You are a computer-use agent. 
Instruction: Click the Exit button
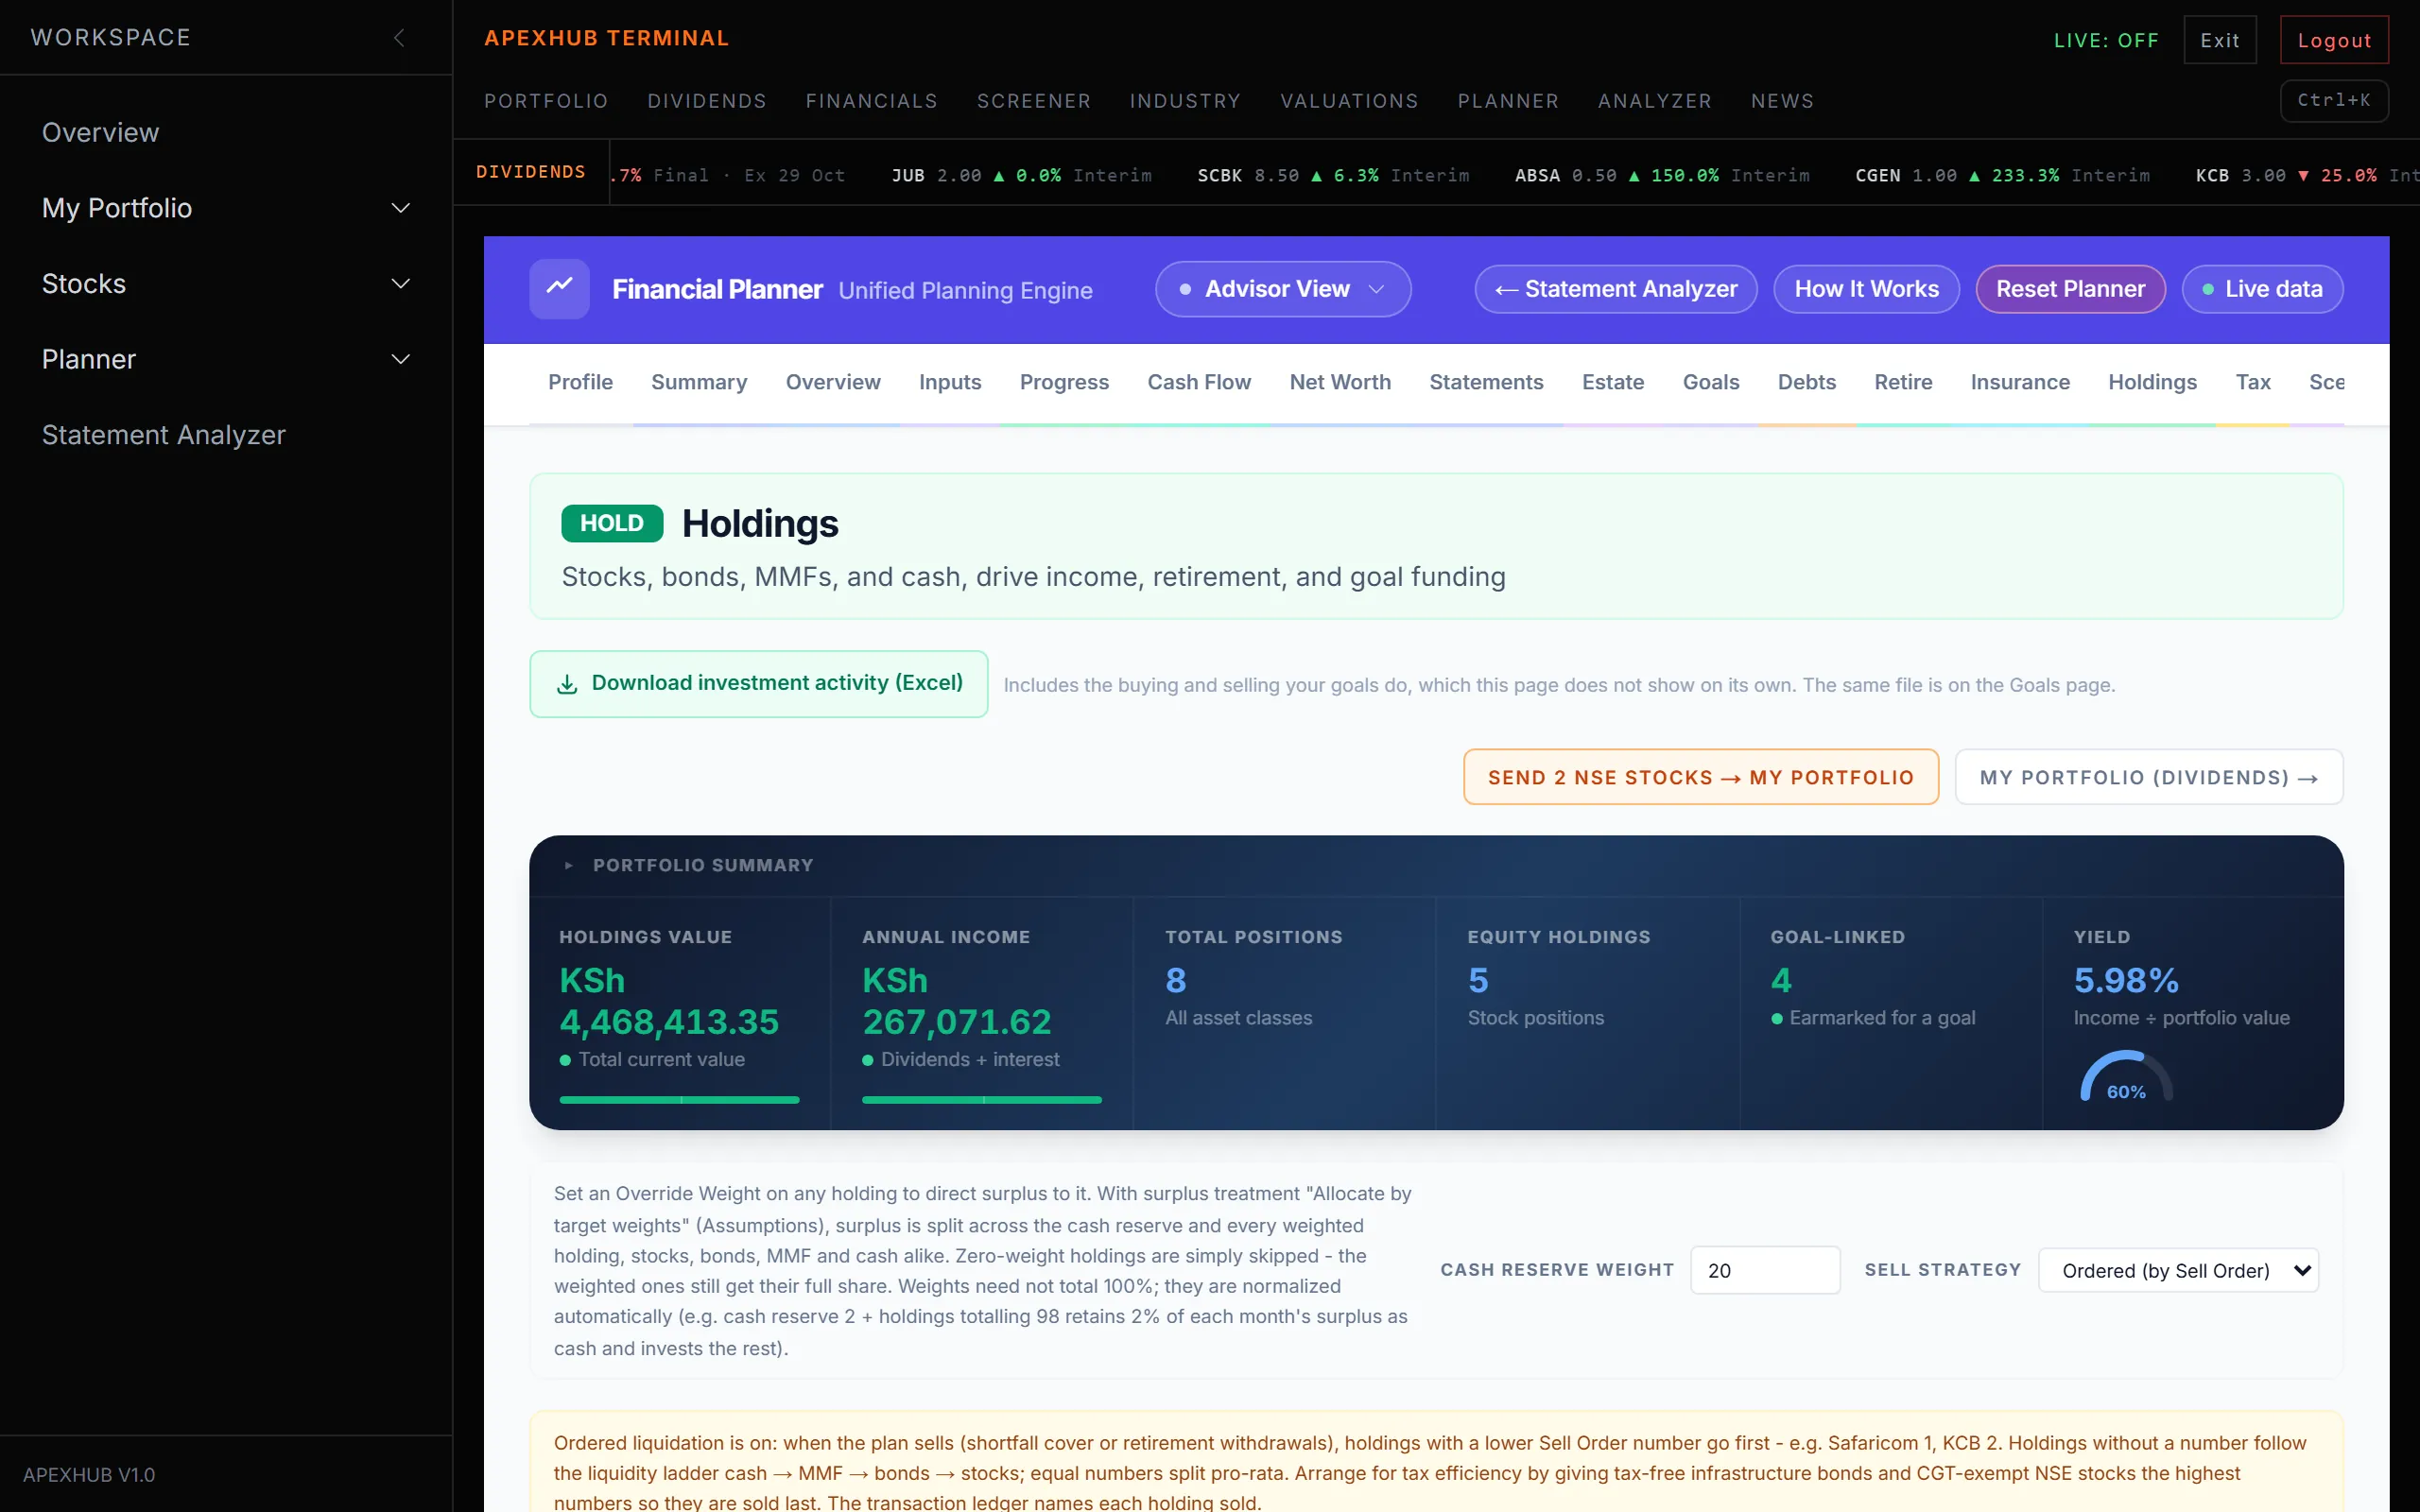(2220, 40)
